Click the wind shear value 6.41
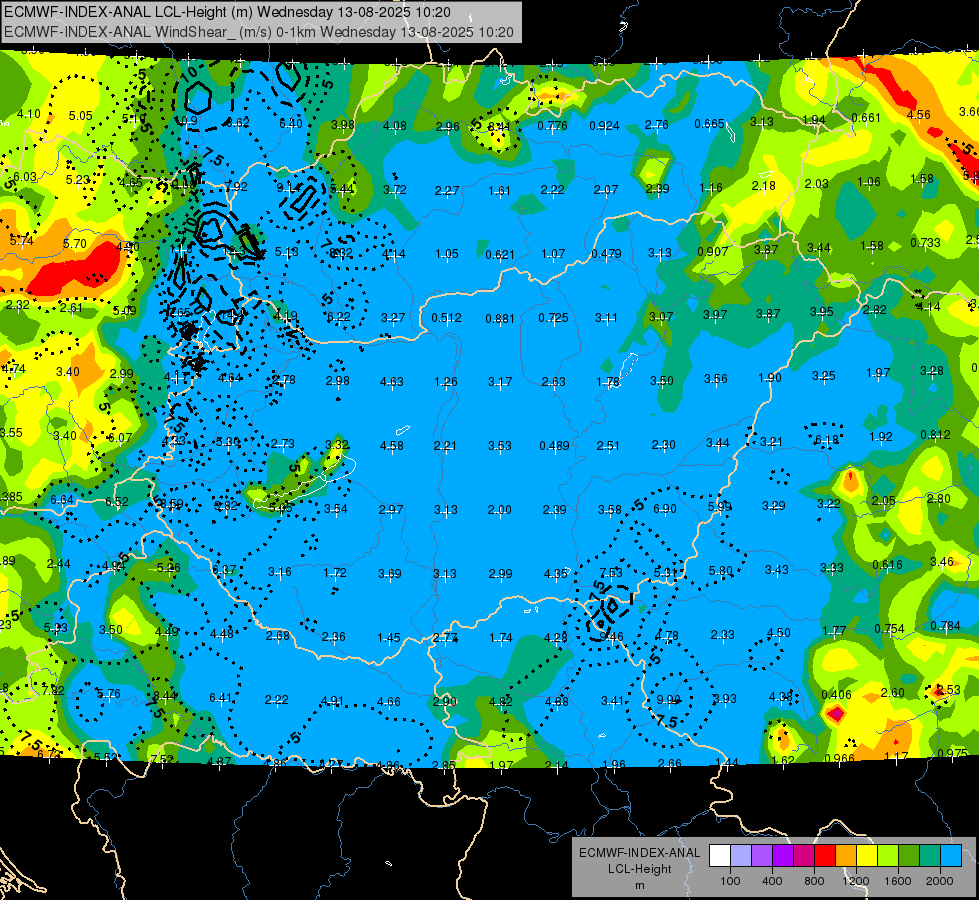The height and width of the screenshot is (900, 979). [x=220, y=698]
